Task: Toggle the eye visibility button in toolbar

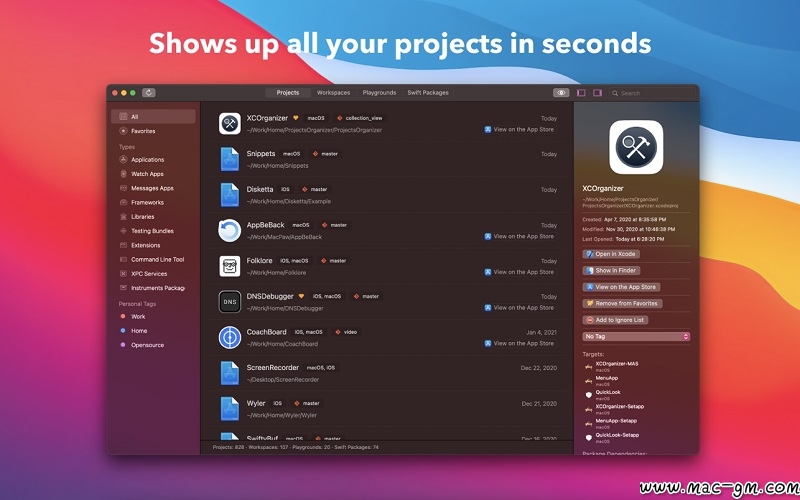Action: (x=561, y=93)
